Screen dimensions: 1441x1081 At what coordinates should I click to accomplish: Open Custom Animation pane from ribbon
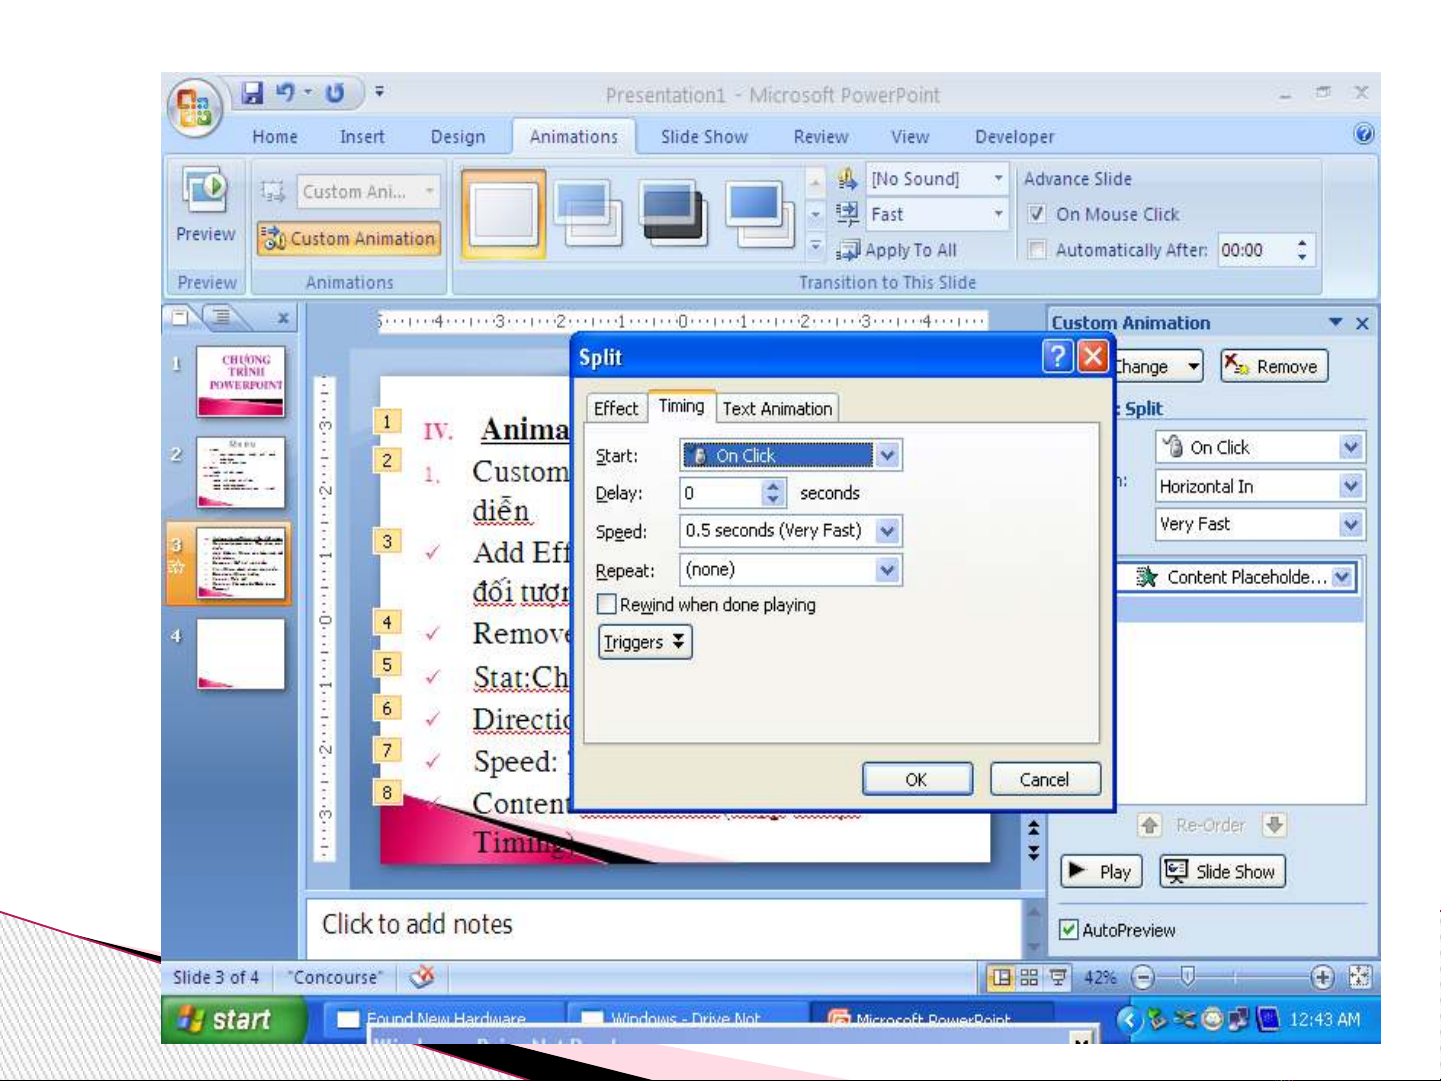click(349, 239)
